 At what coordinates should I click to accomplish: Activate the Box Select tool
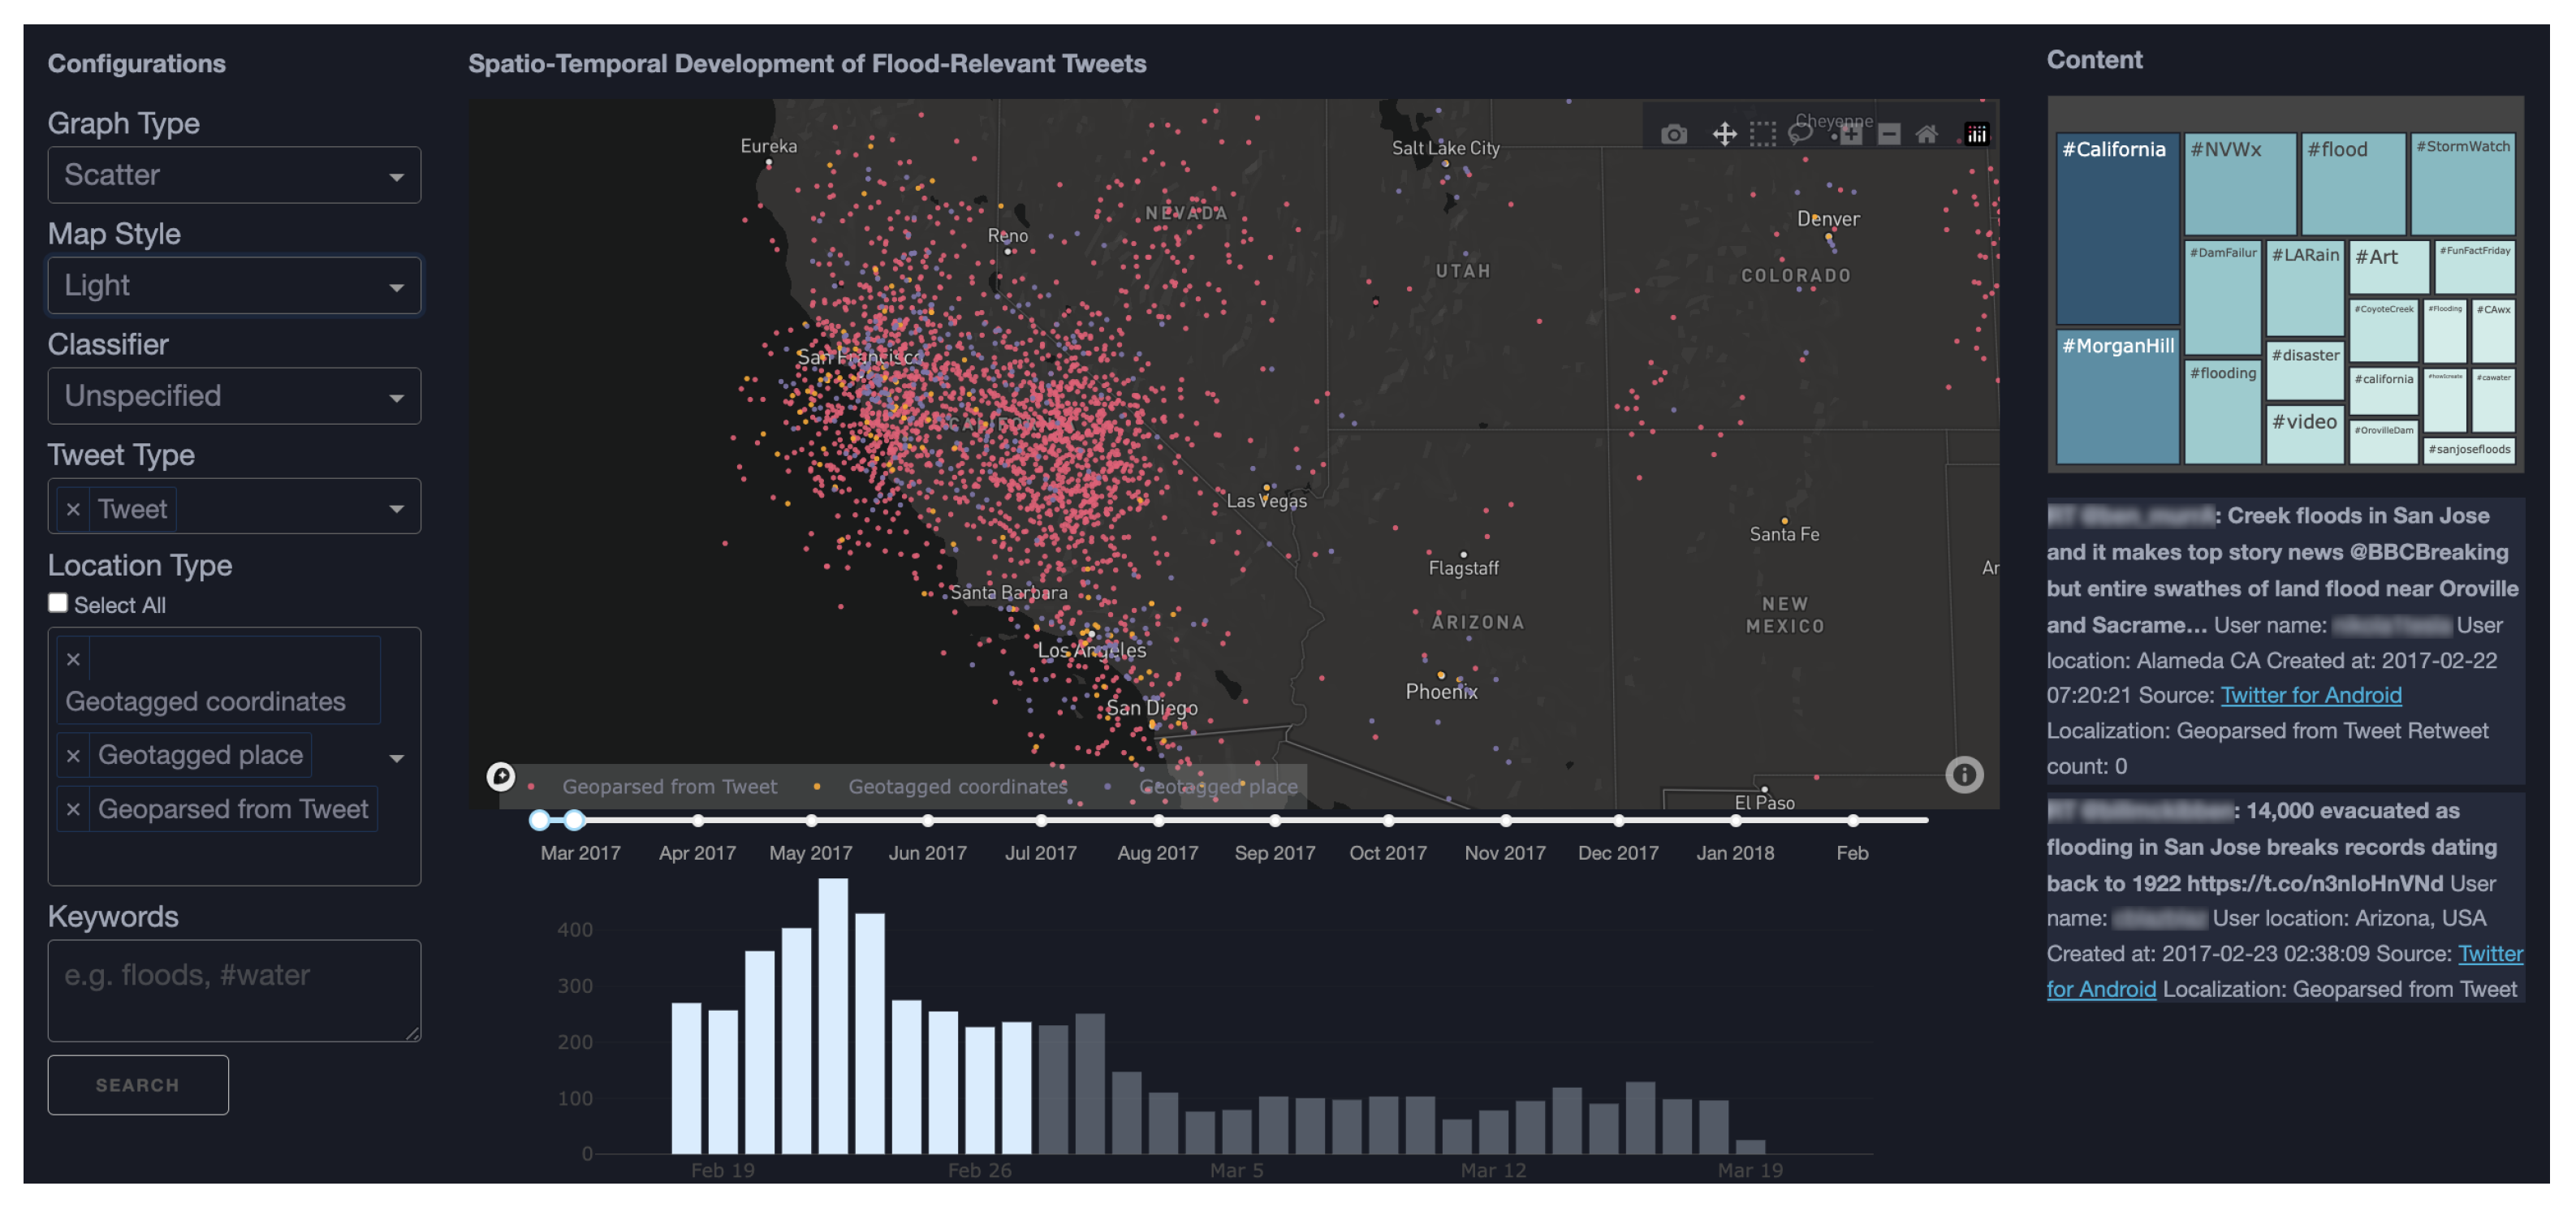(x=1762, y=134)
